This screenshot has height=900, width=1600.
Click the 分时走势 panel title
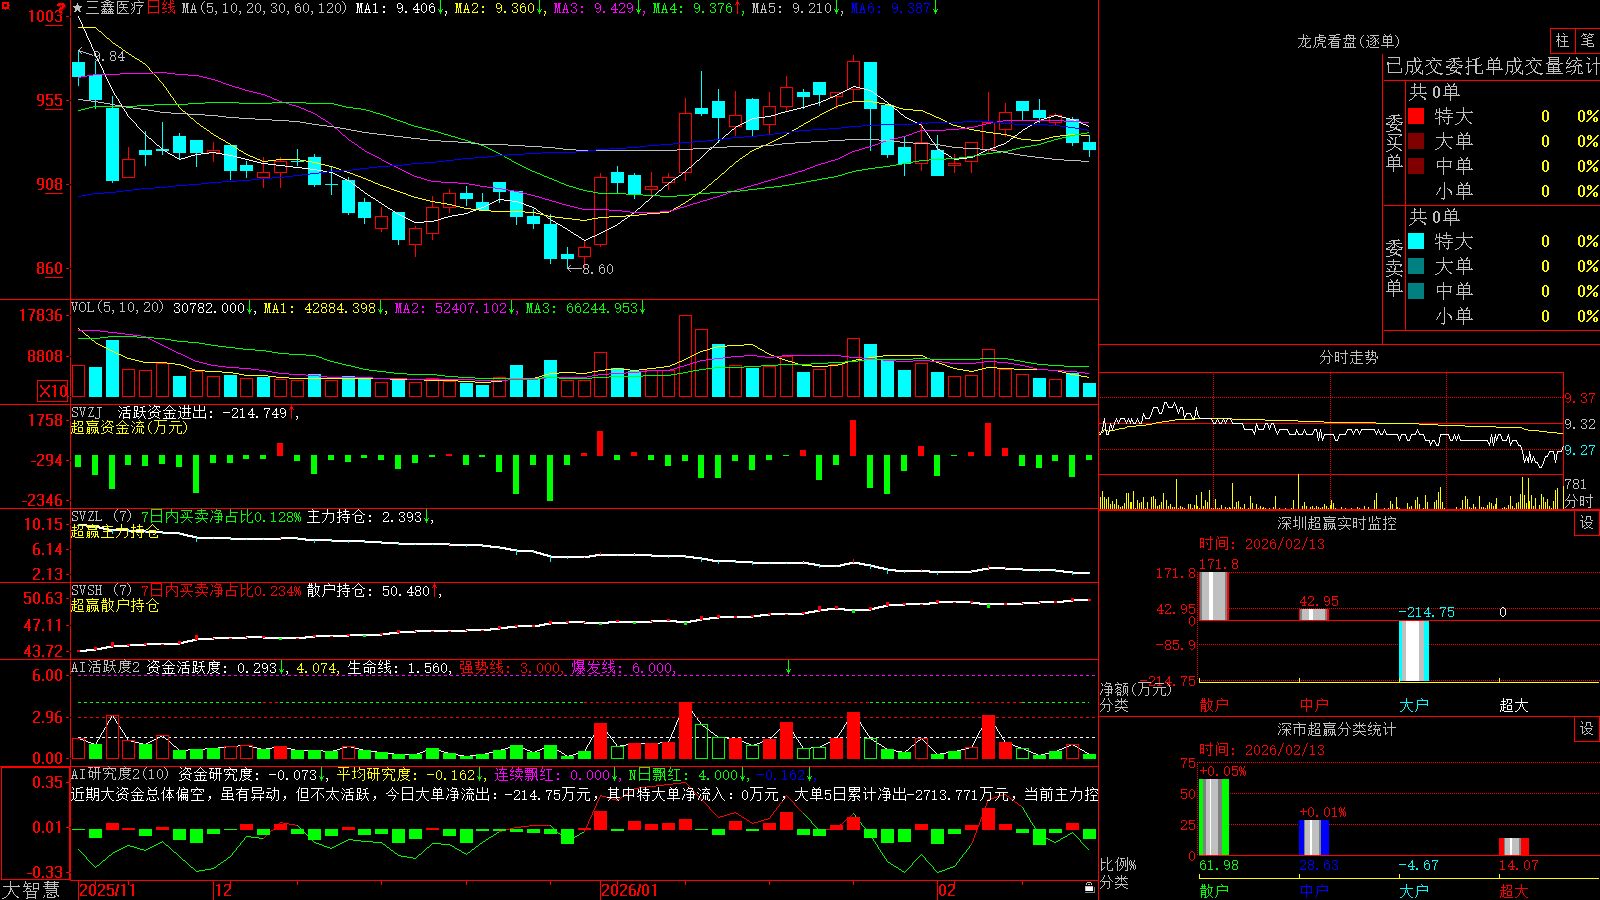1348,357
